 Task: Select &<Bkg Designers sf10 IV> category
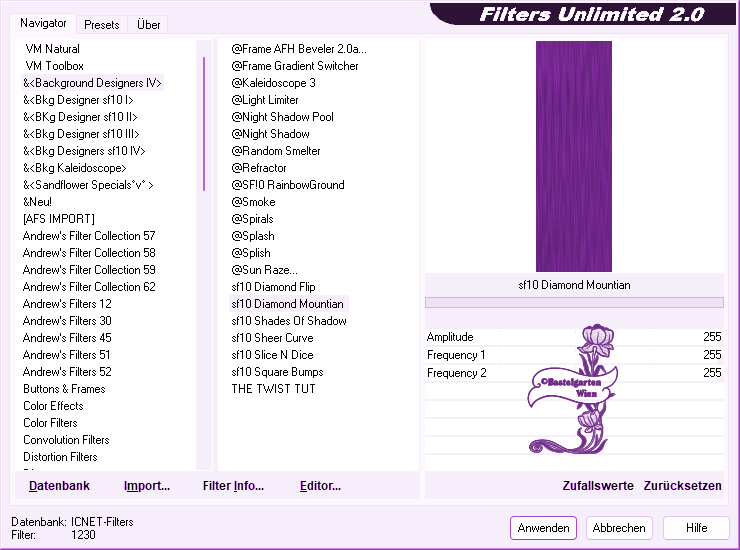84,151
